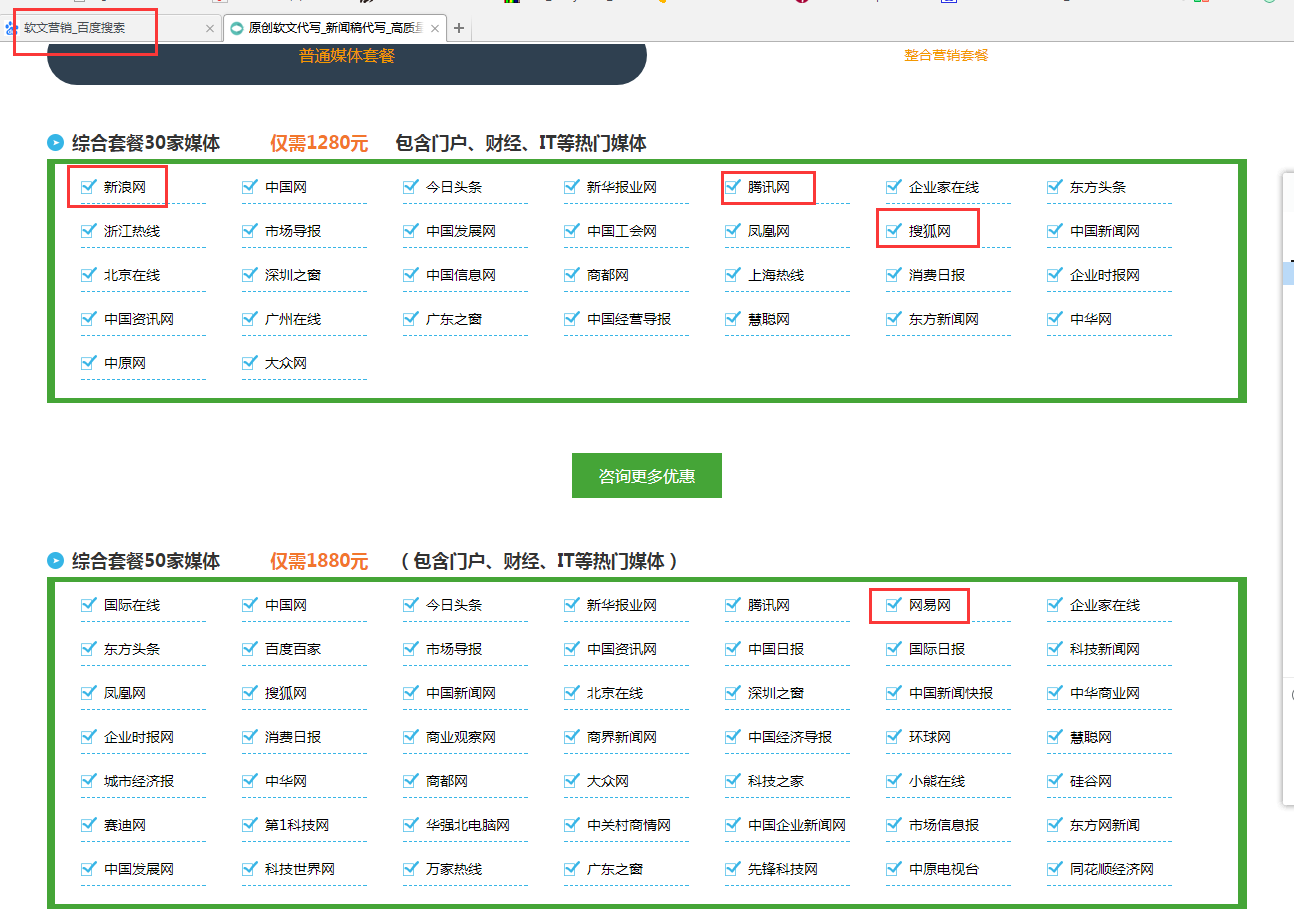Toggle the 上海热线 checkbox
1294x917 pixels.
pyautogui.click(x=733, y=274)
